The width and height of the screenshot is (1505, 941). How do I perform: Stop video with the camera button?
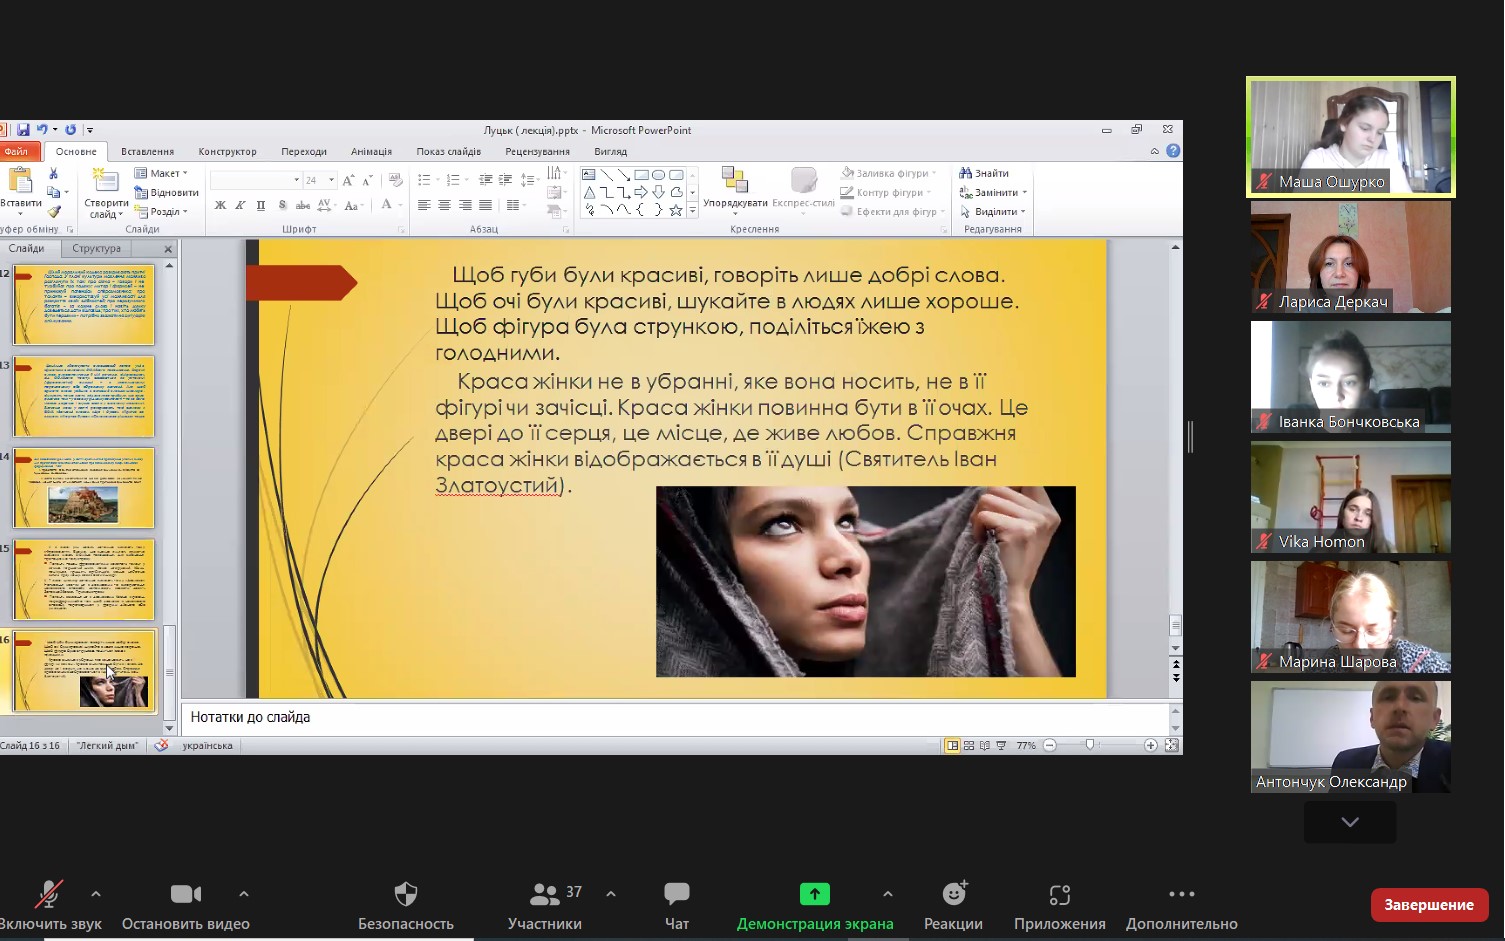185,905
